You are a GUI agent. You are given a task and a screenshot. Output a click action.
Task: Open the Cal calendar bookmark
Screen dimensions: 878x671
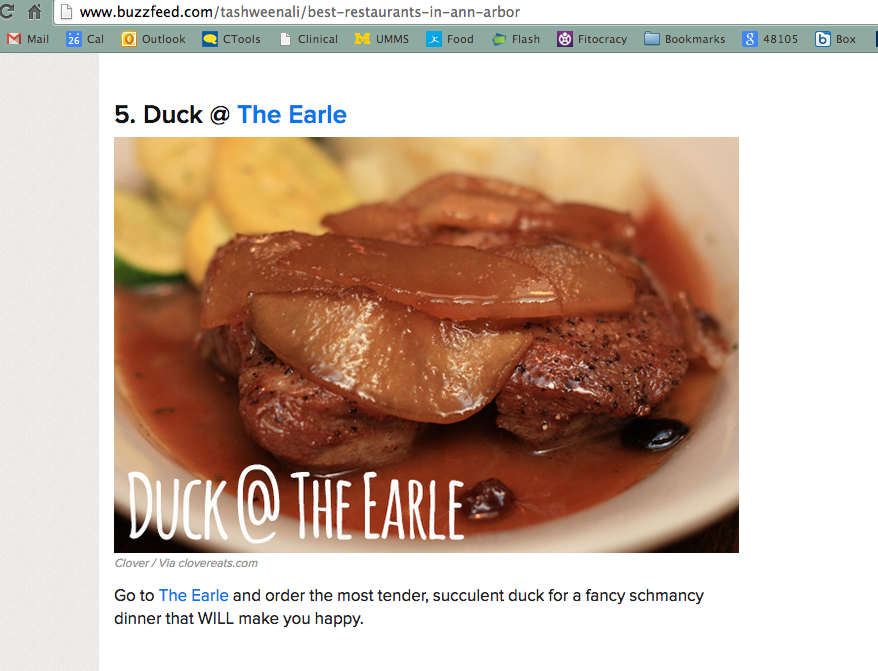tap(85, 39)
